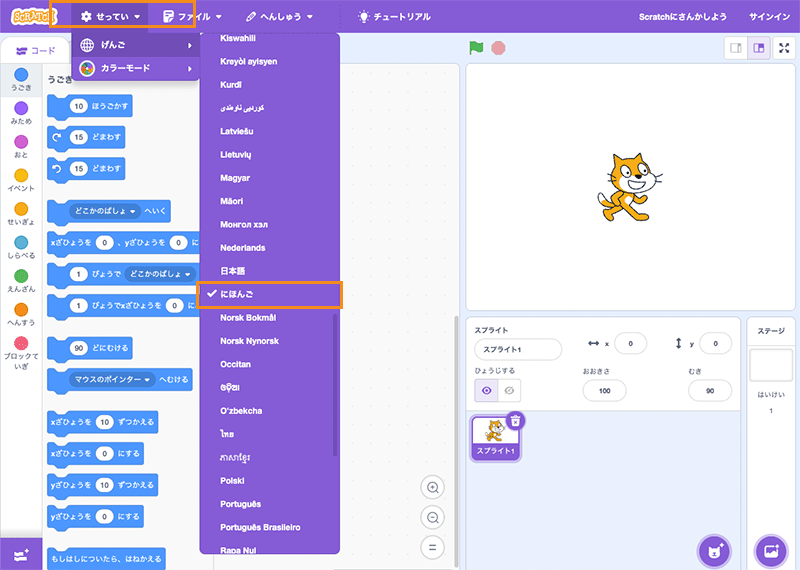Click the サインイン link

[x=769, y=17]
